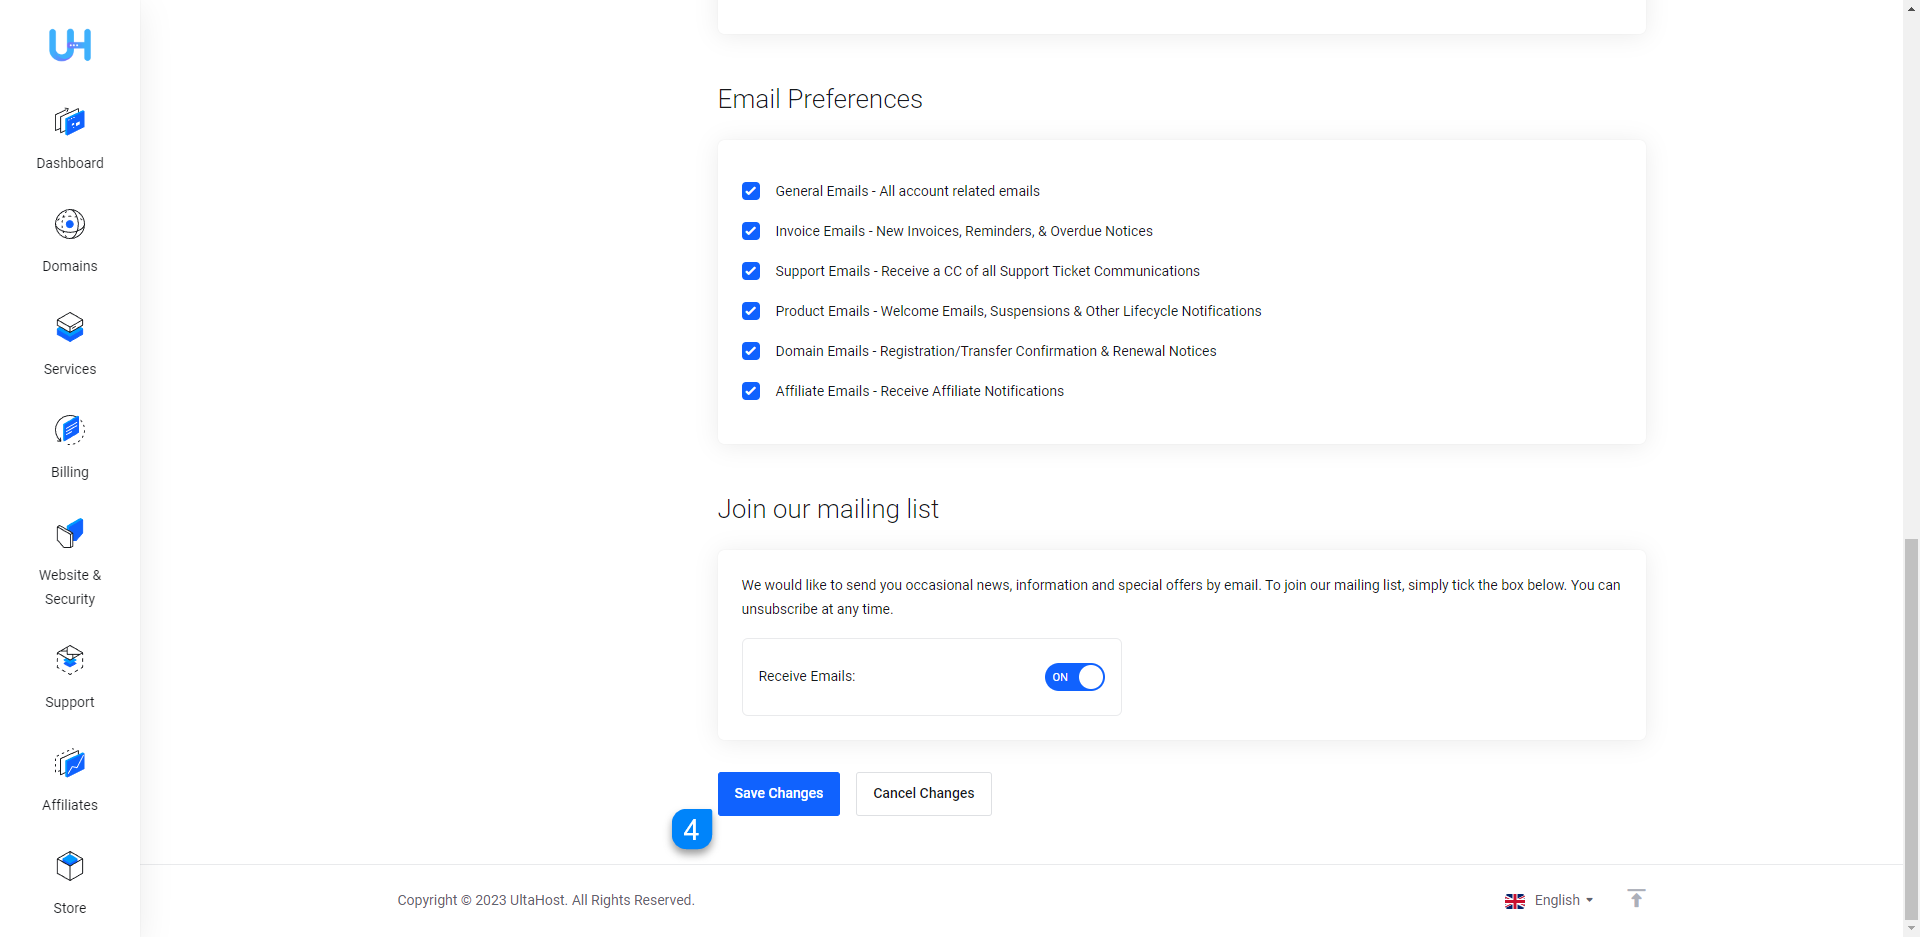Uncheck General Emails checkbox
Image resolution: width=1920 pixels, height=937 pixels.
(x=751, y=191)
